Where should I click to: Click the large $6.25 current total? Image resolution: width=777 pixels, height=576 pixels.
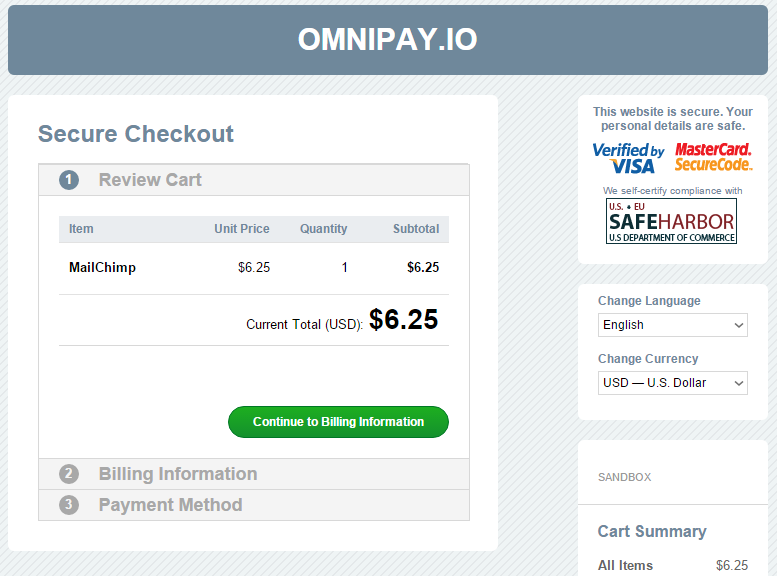(403, 319)
